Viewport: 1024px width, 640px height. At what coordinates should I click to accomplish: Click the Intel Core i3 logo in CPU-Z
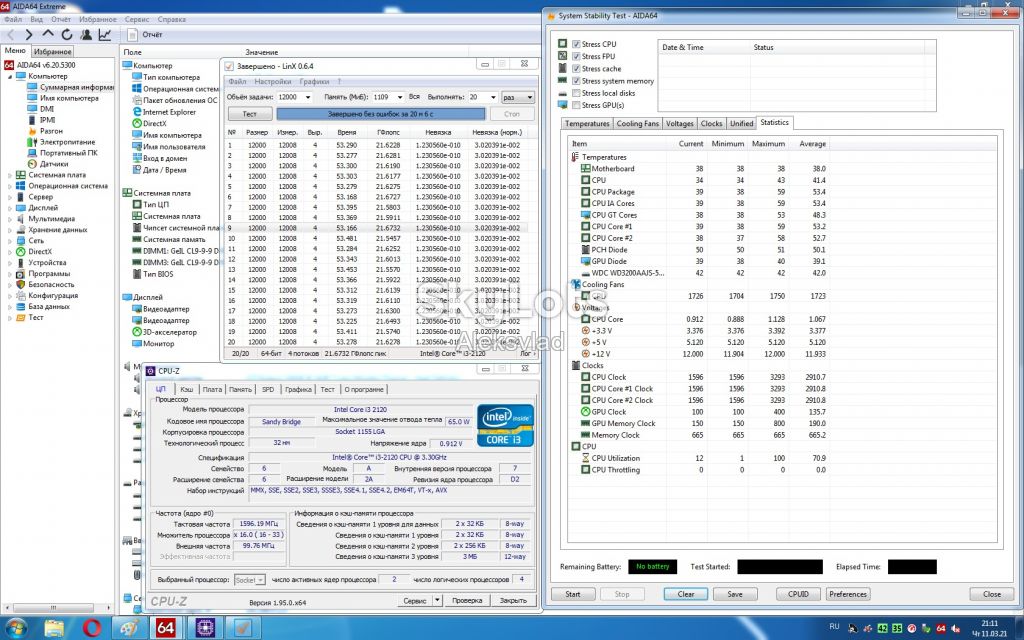click(505, 425)
